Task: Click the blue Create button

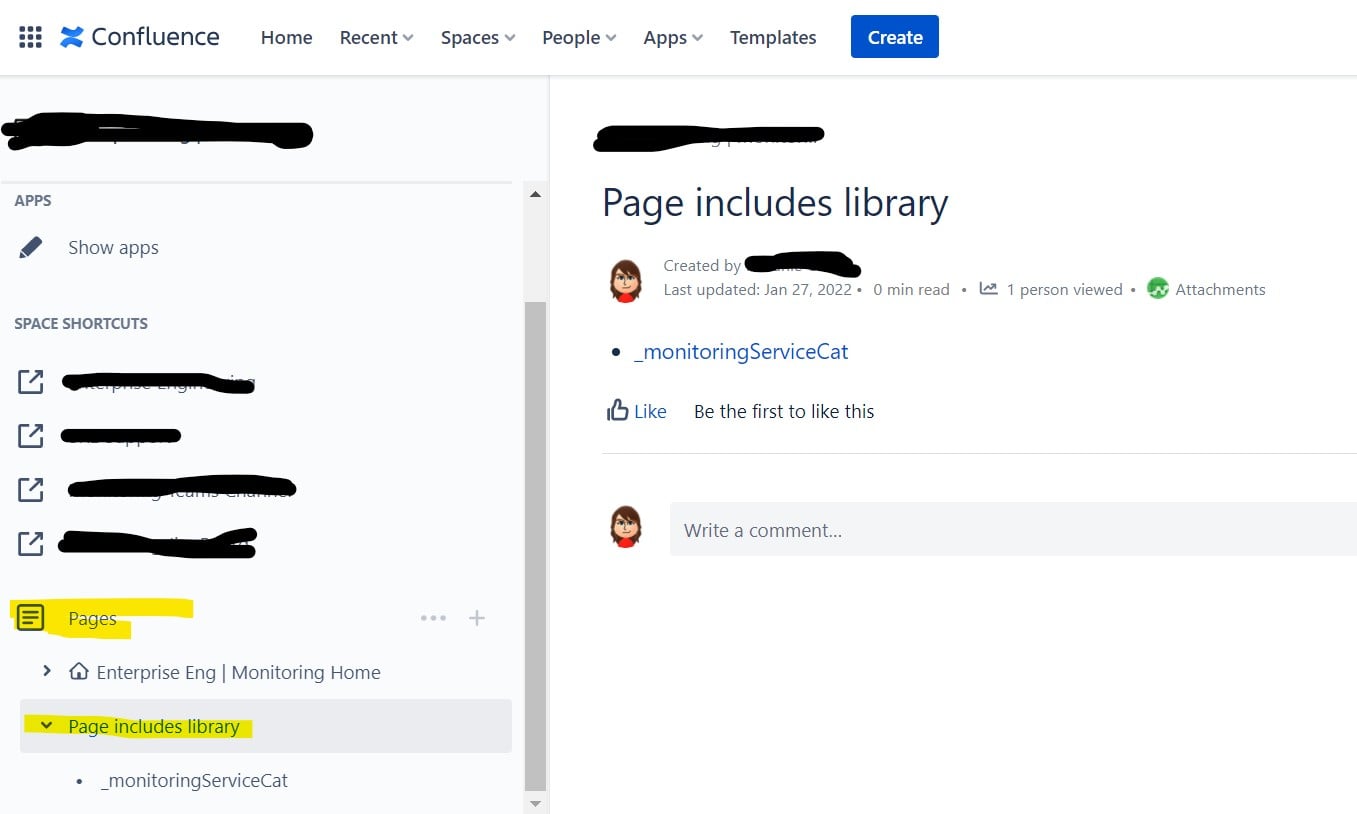Action: tap(894, 37)
